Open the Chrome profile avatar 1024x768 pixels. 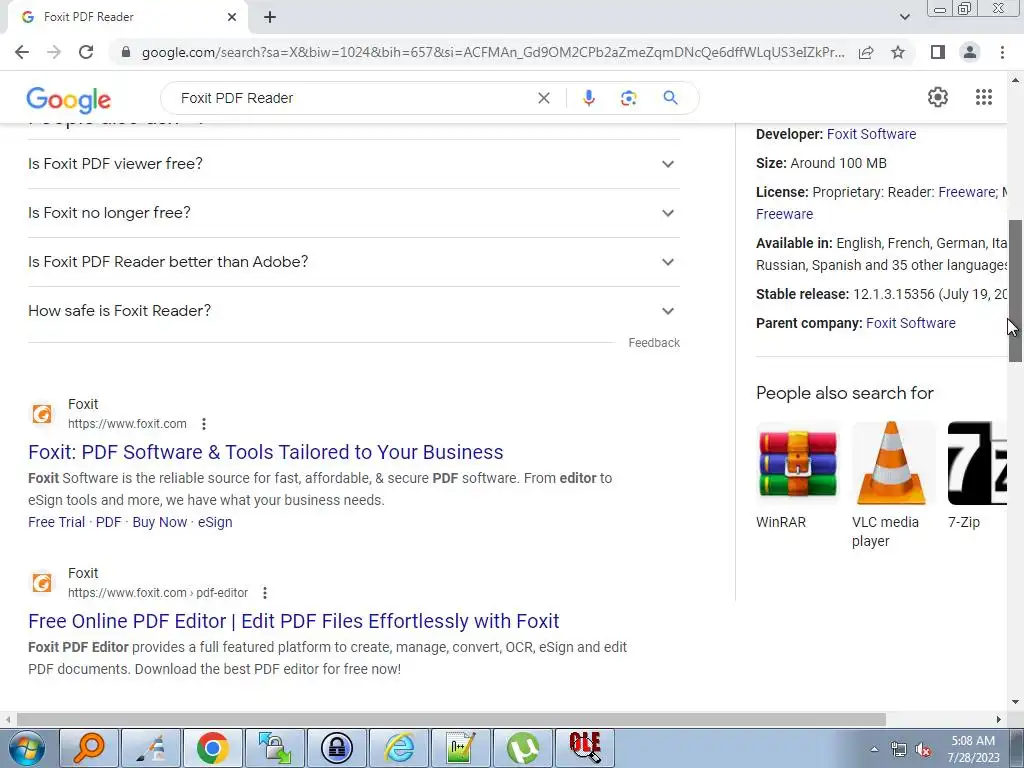click(x=970, y=52)
